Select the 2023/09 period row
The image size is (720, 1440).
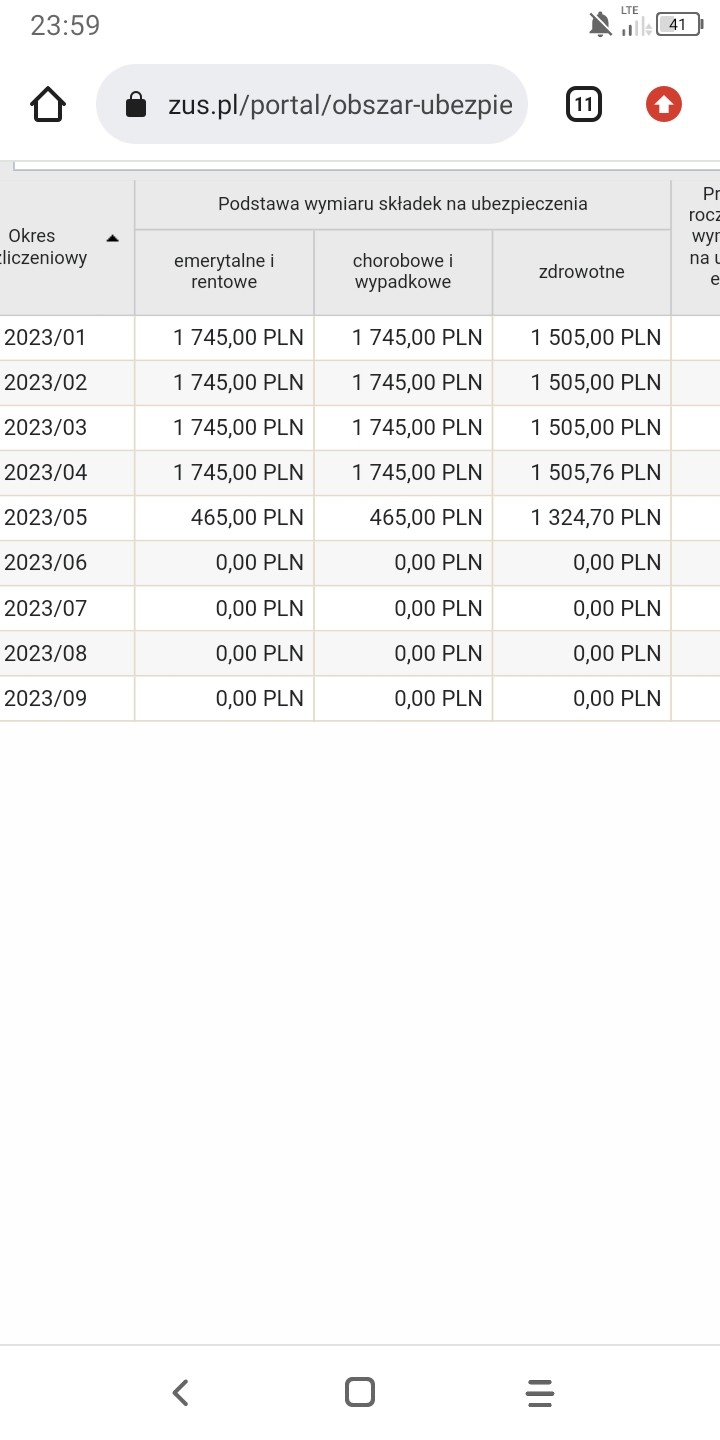click(360, 698)
